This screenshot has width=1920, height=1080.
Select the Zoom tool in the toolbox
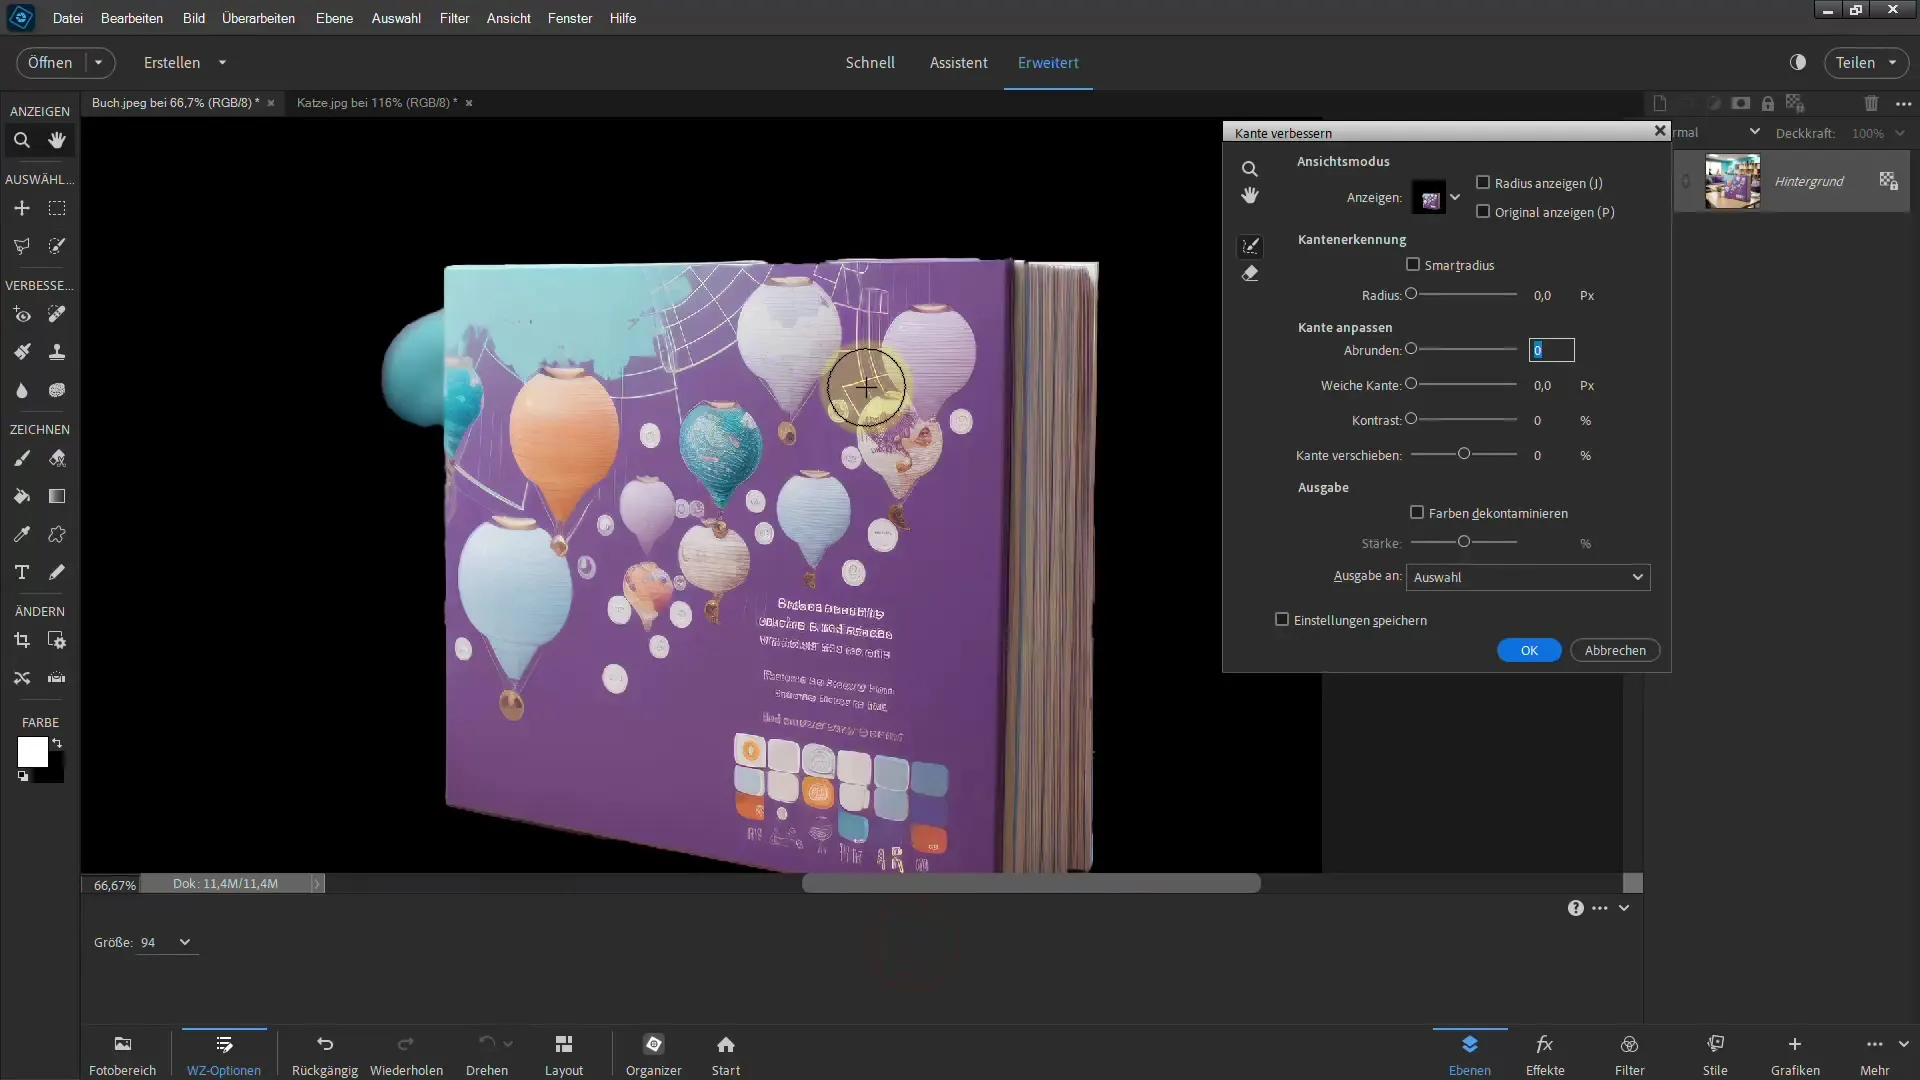pos(22,140)
